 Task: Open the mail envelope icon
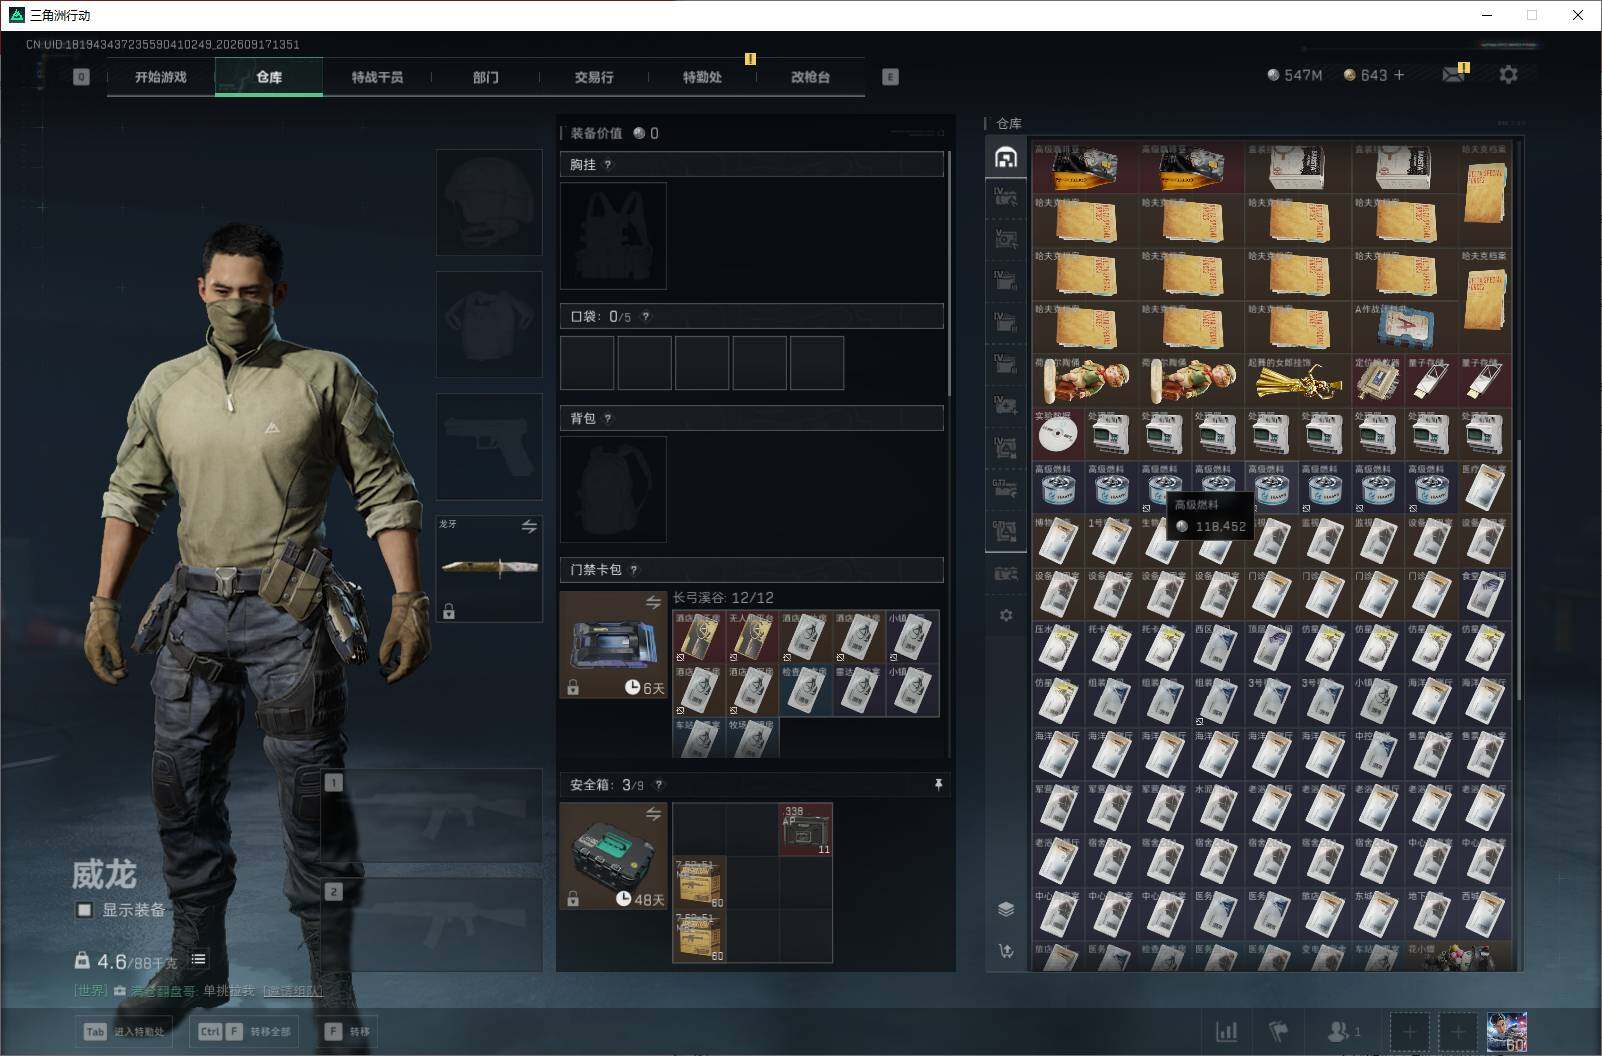[1454, 75]
